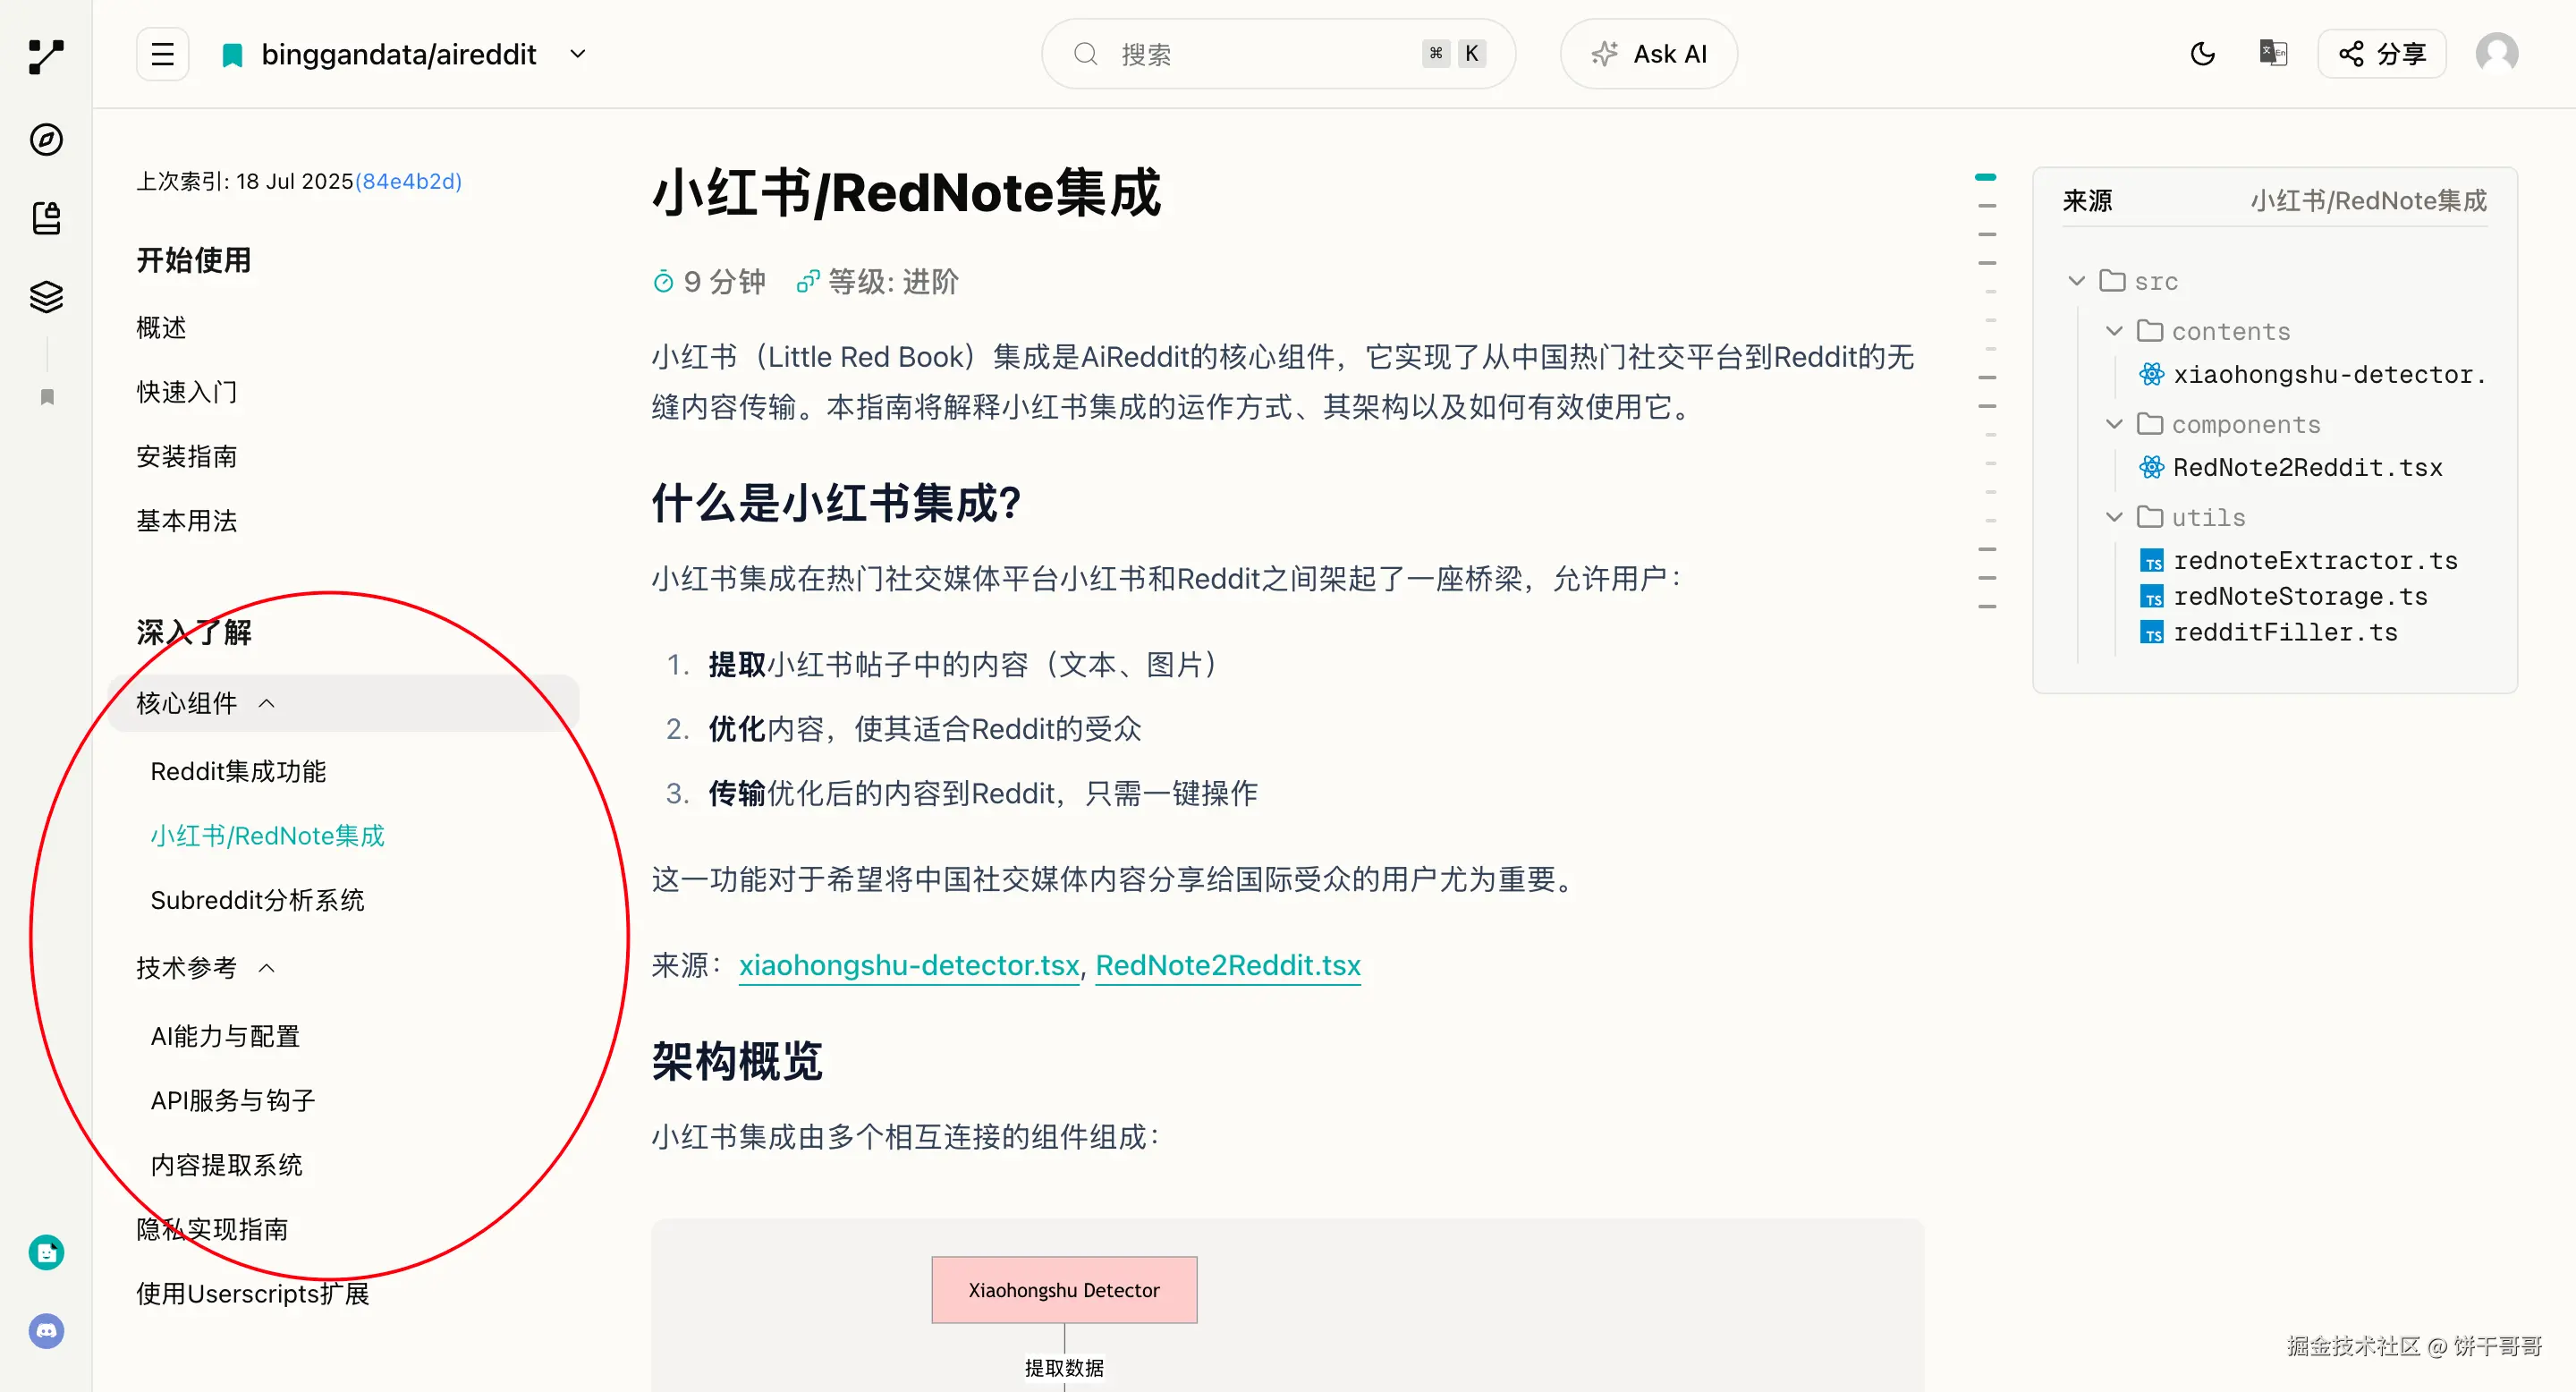Open the user avatar profile menu
This screenshot has height=1392, width=2576.
coord(2496,54)
